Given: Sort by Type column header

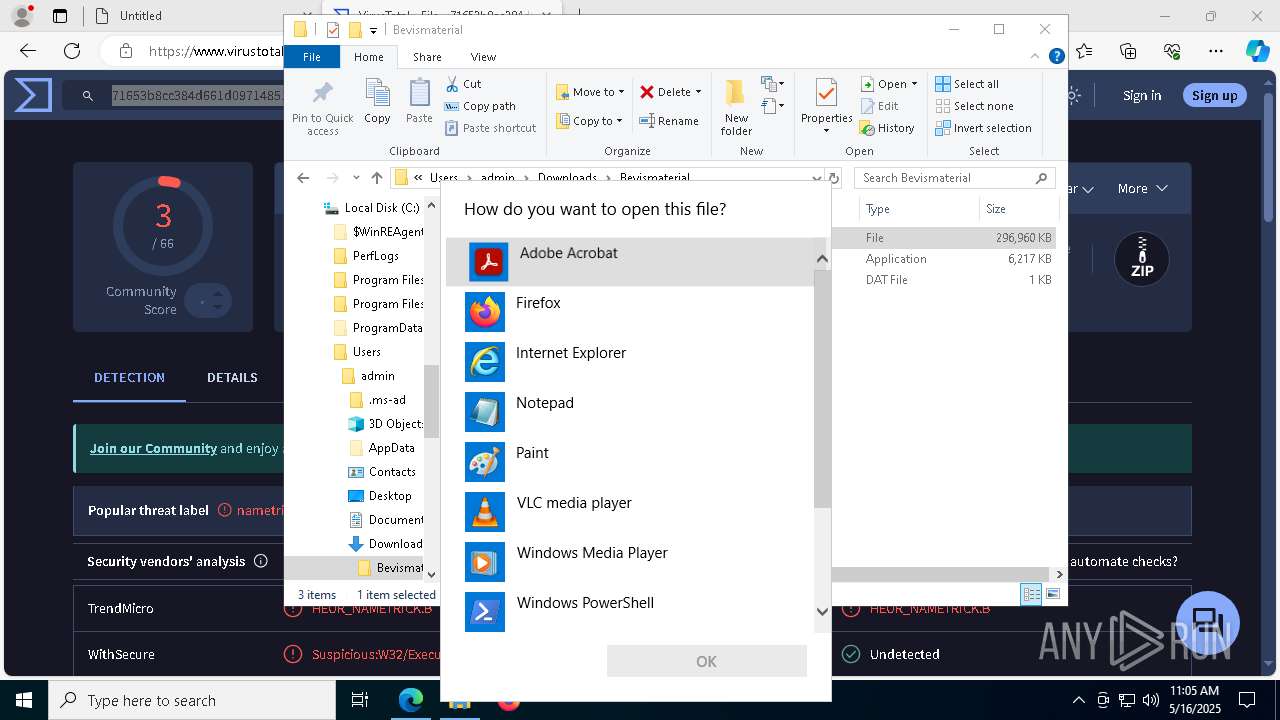Looking at the screenshot, I should (918, 209).
